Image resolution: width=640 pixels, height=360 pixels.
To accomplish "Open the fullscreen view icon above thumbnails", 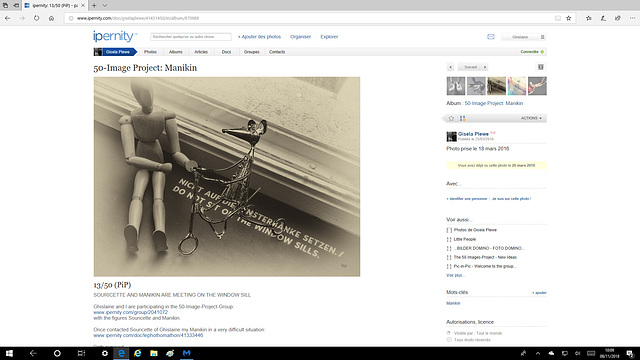I will (540, 67).
